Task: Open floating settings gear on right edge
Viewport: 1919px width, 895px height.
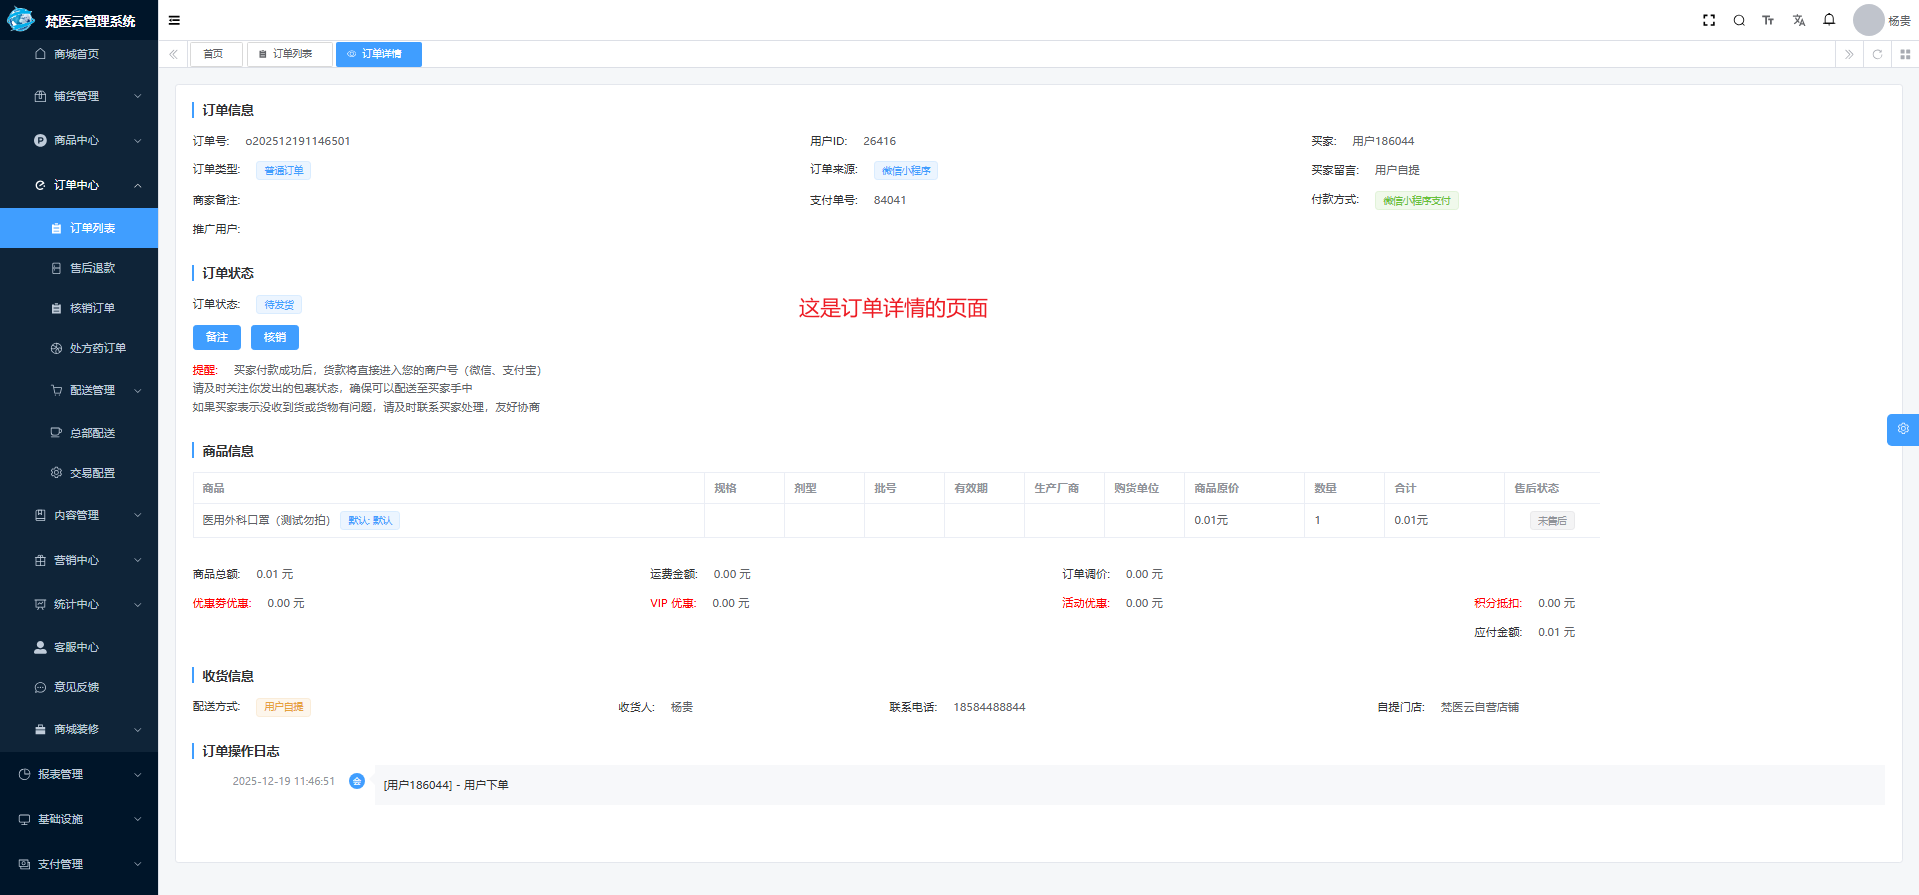Action: pos(1903,429)
